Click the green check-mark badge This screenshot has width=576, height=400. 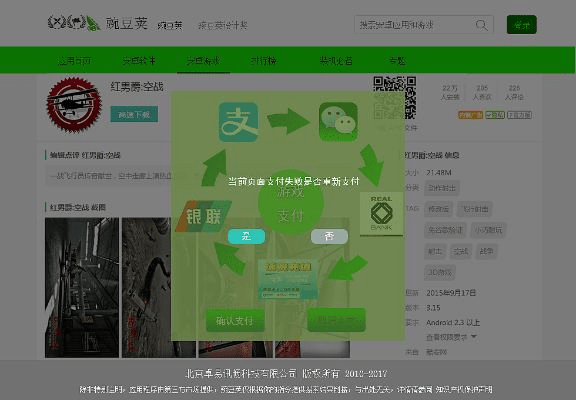[x=495, y=115]
